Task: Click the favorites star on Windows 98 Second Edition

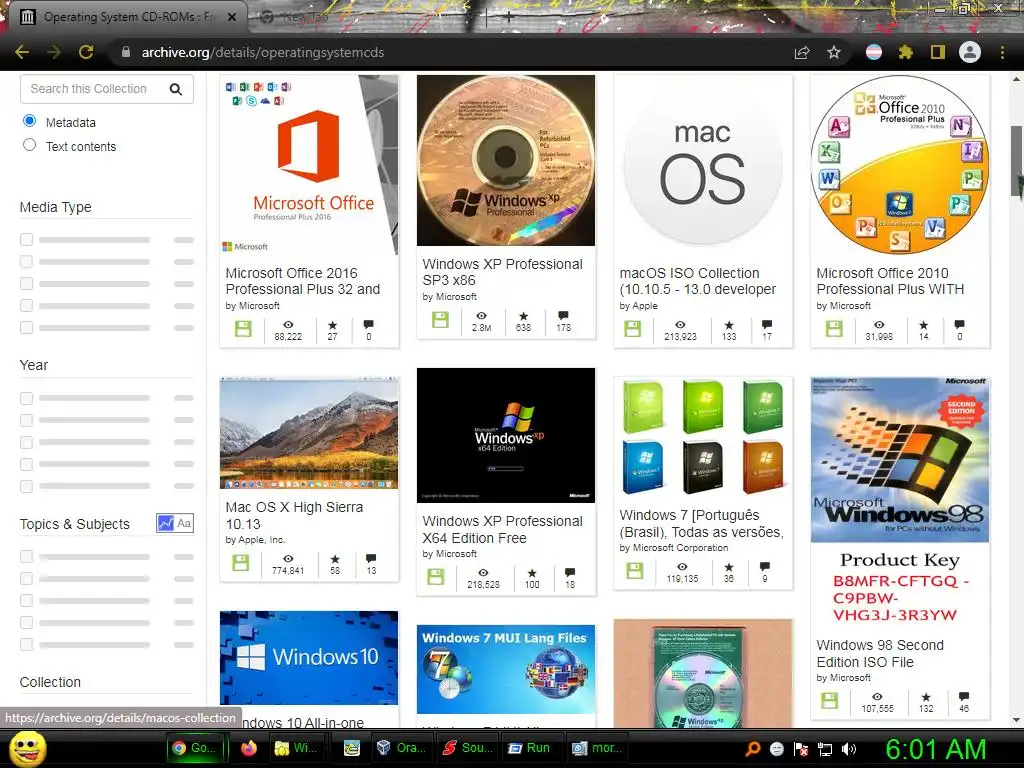Action: (925, 697)
